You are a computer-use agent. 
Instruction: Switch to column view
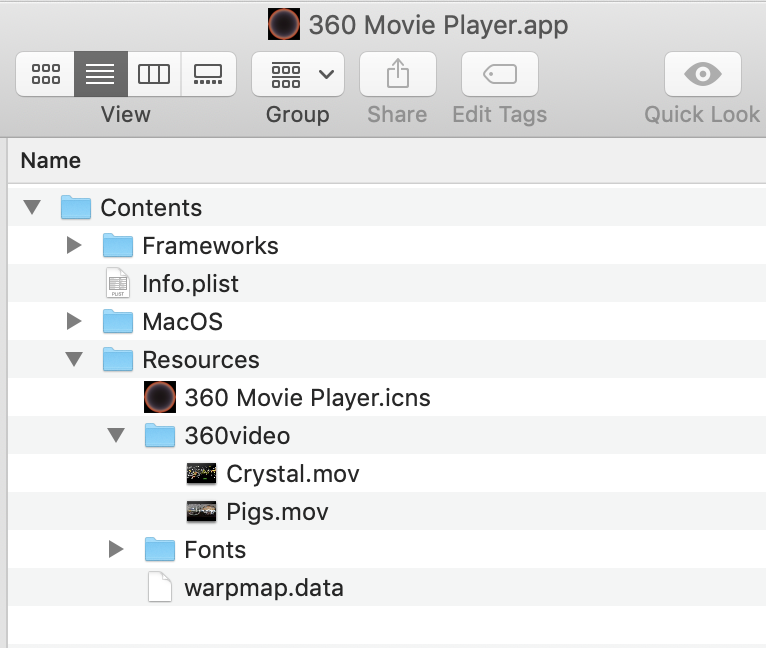click(x=154, y=74)
